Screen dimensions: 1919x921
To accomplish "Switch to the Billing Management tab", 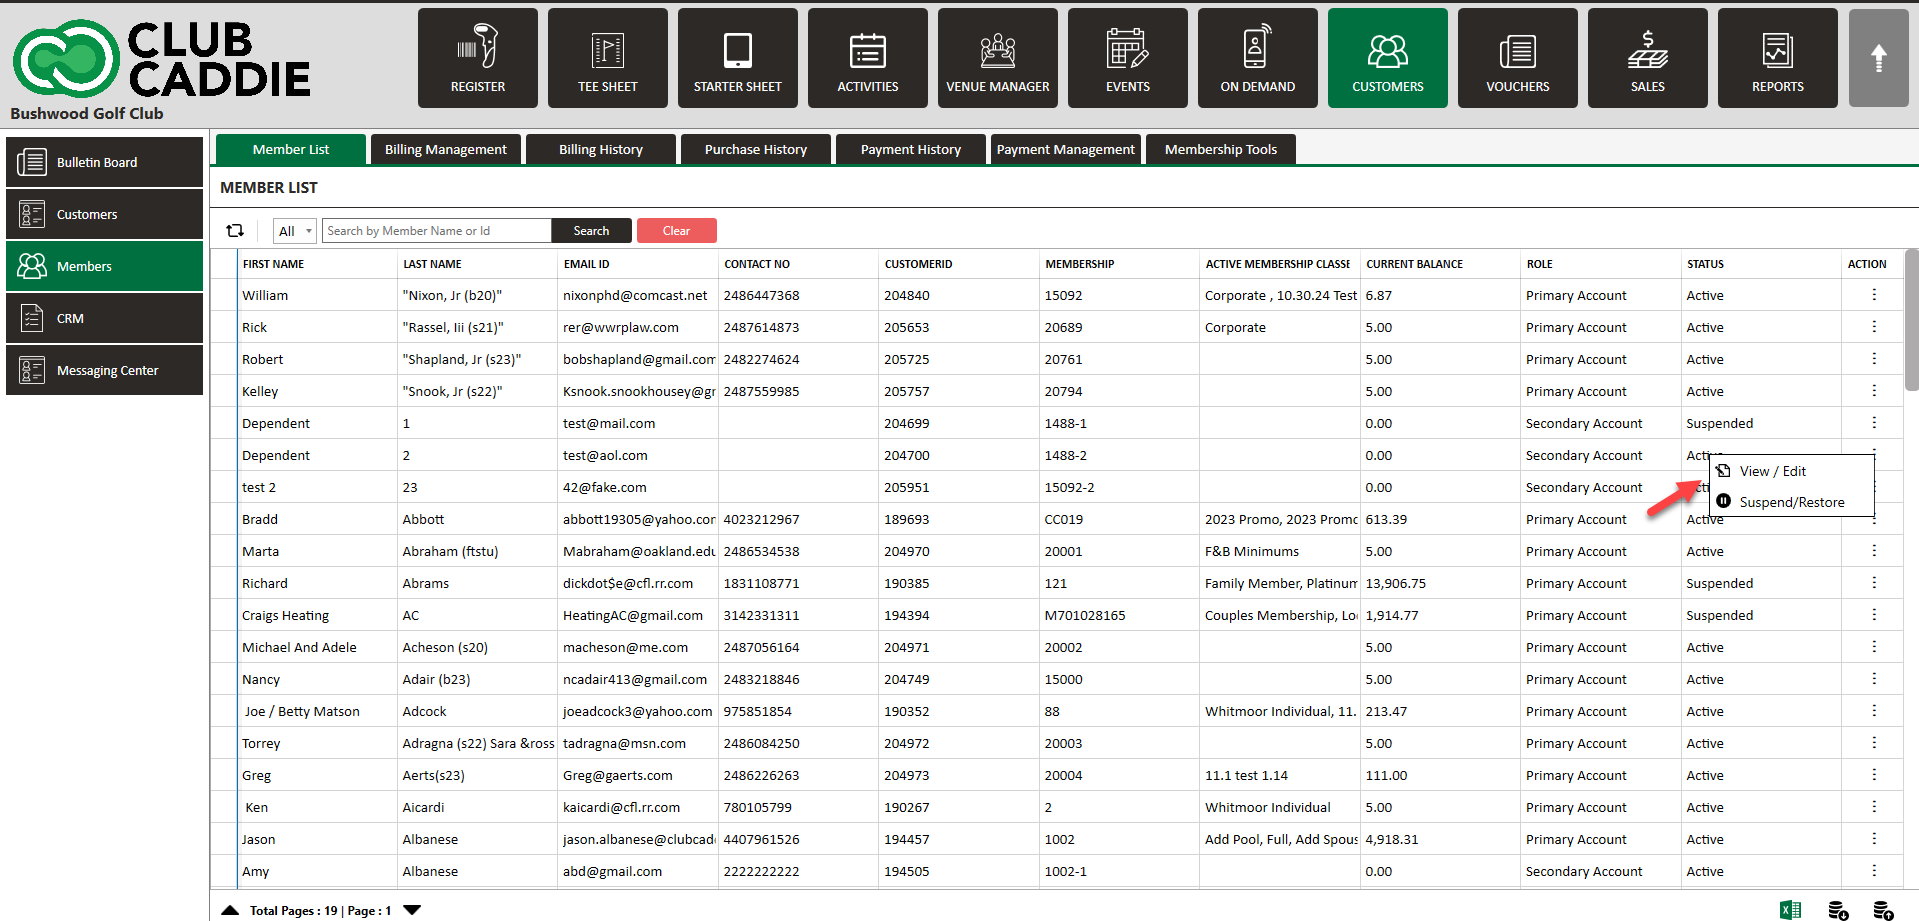I will (x=446, y=150).
